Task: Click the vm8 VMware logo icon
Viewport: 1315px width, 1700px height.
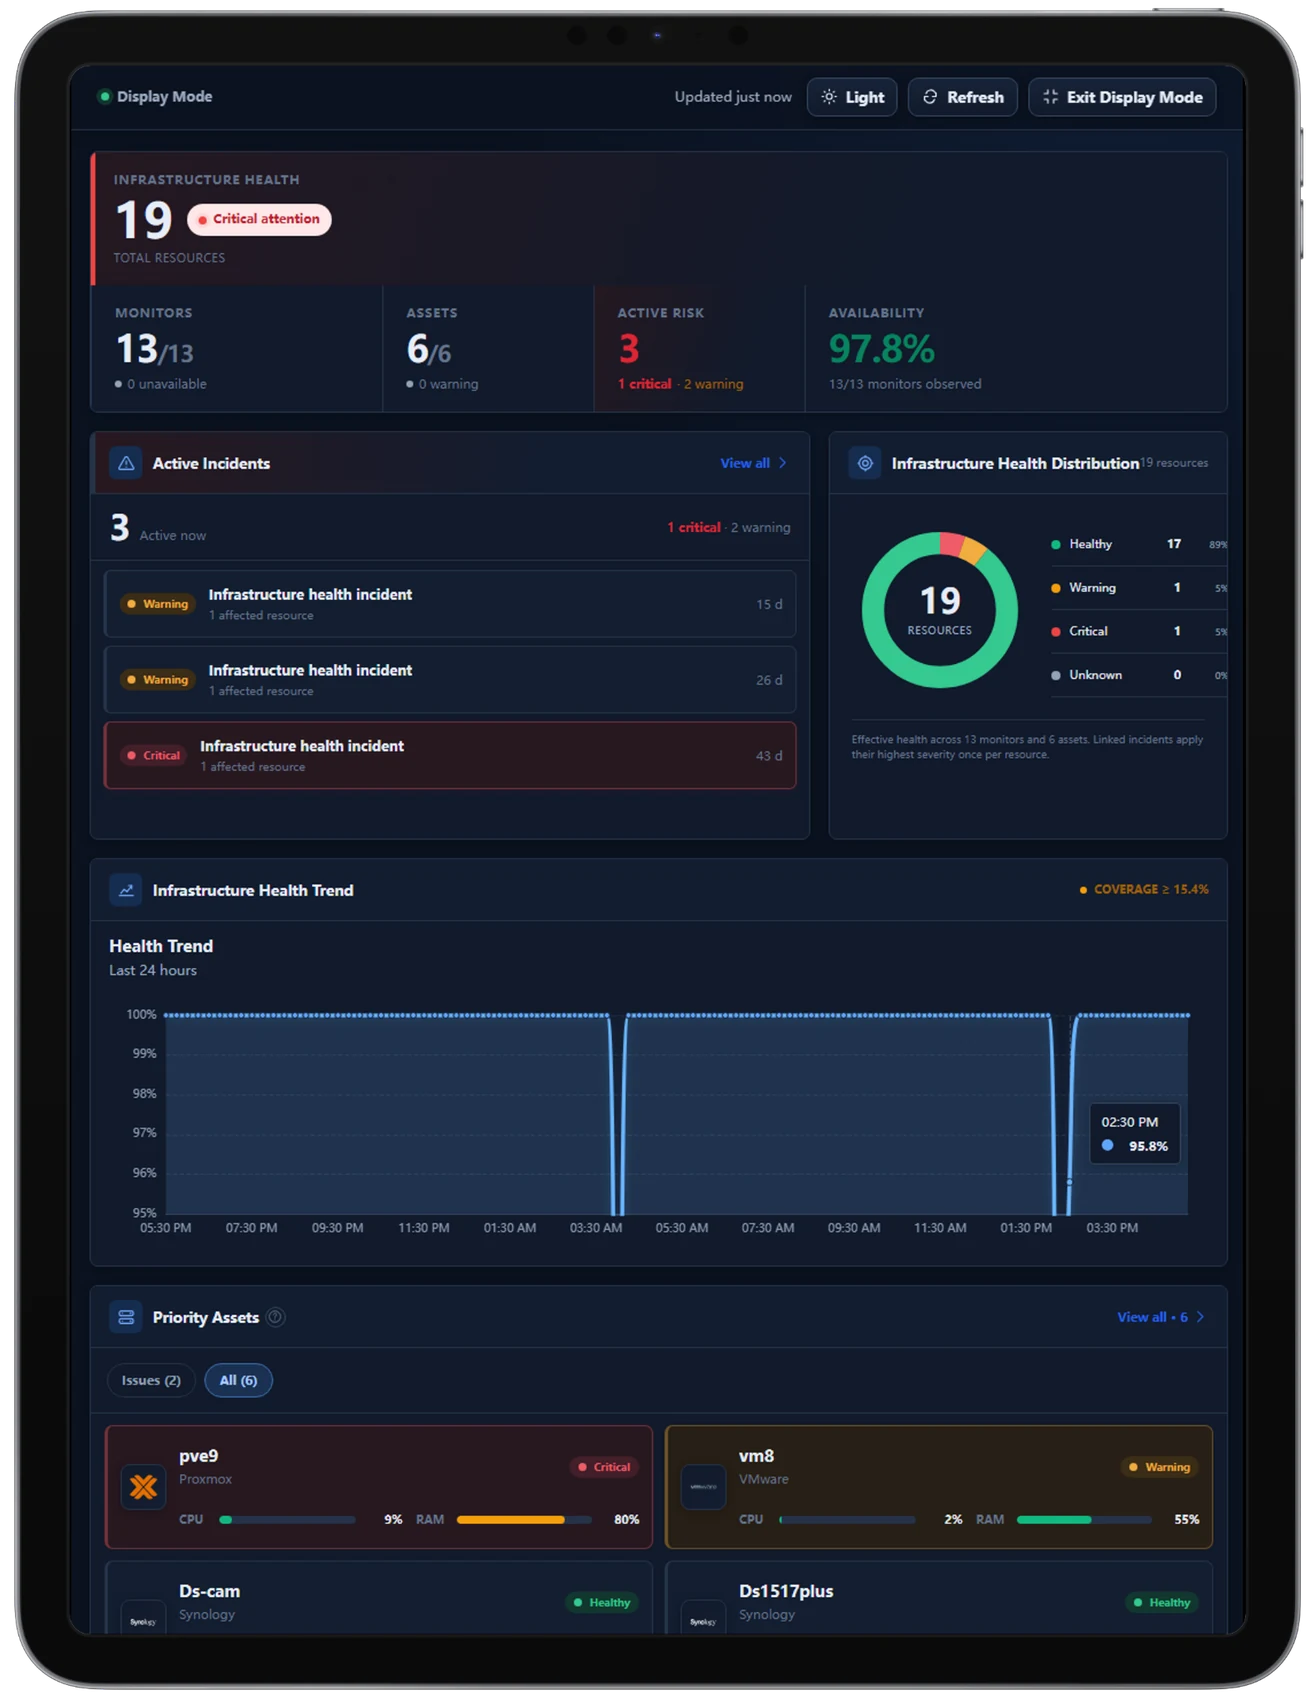Action: 703,1487
